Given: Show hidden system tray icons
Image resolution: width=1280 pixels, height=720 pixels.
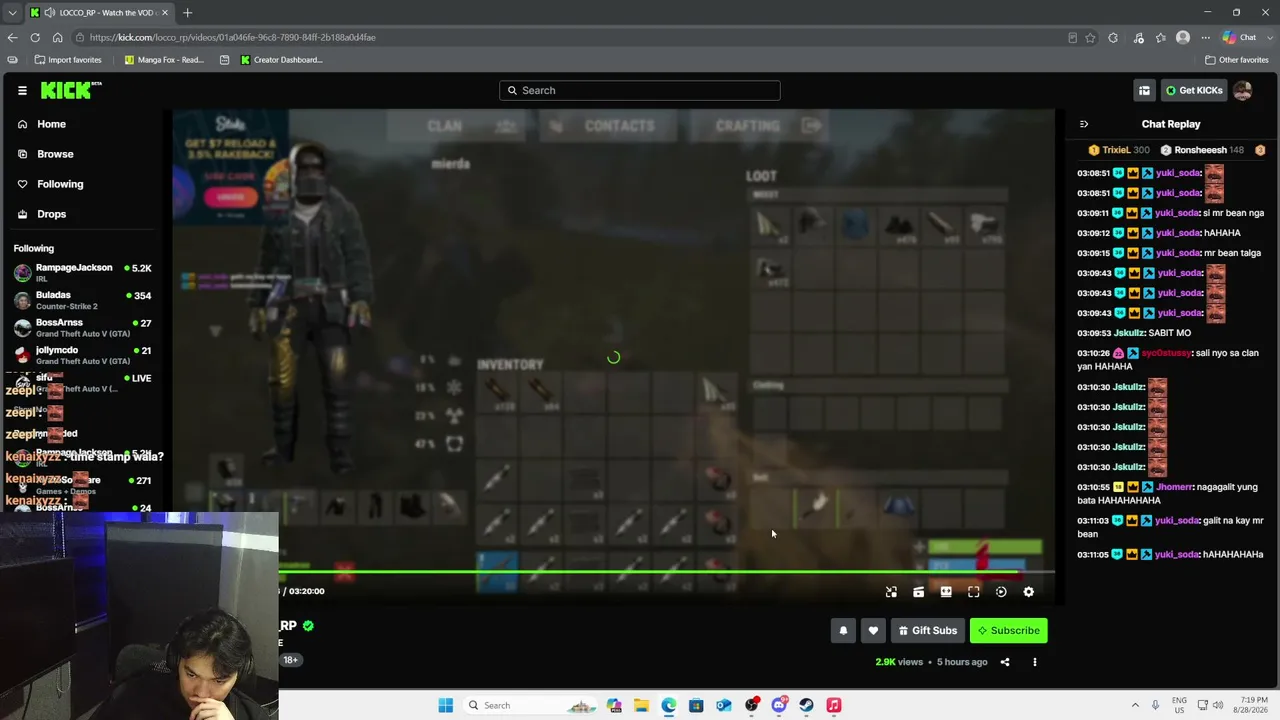Looking at the screenshot, I should pos(1135,705).
